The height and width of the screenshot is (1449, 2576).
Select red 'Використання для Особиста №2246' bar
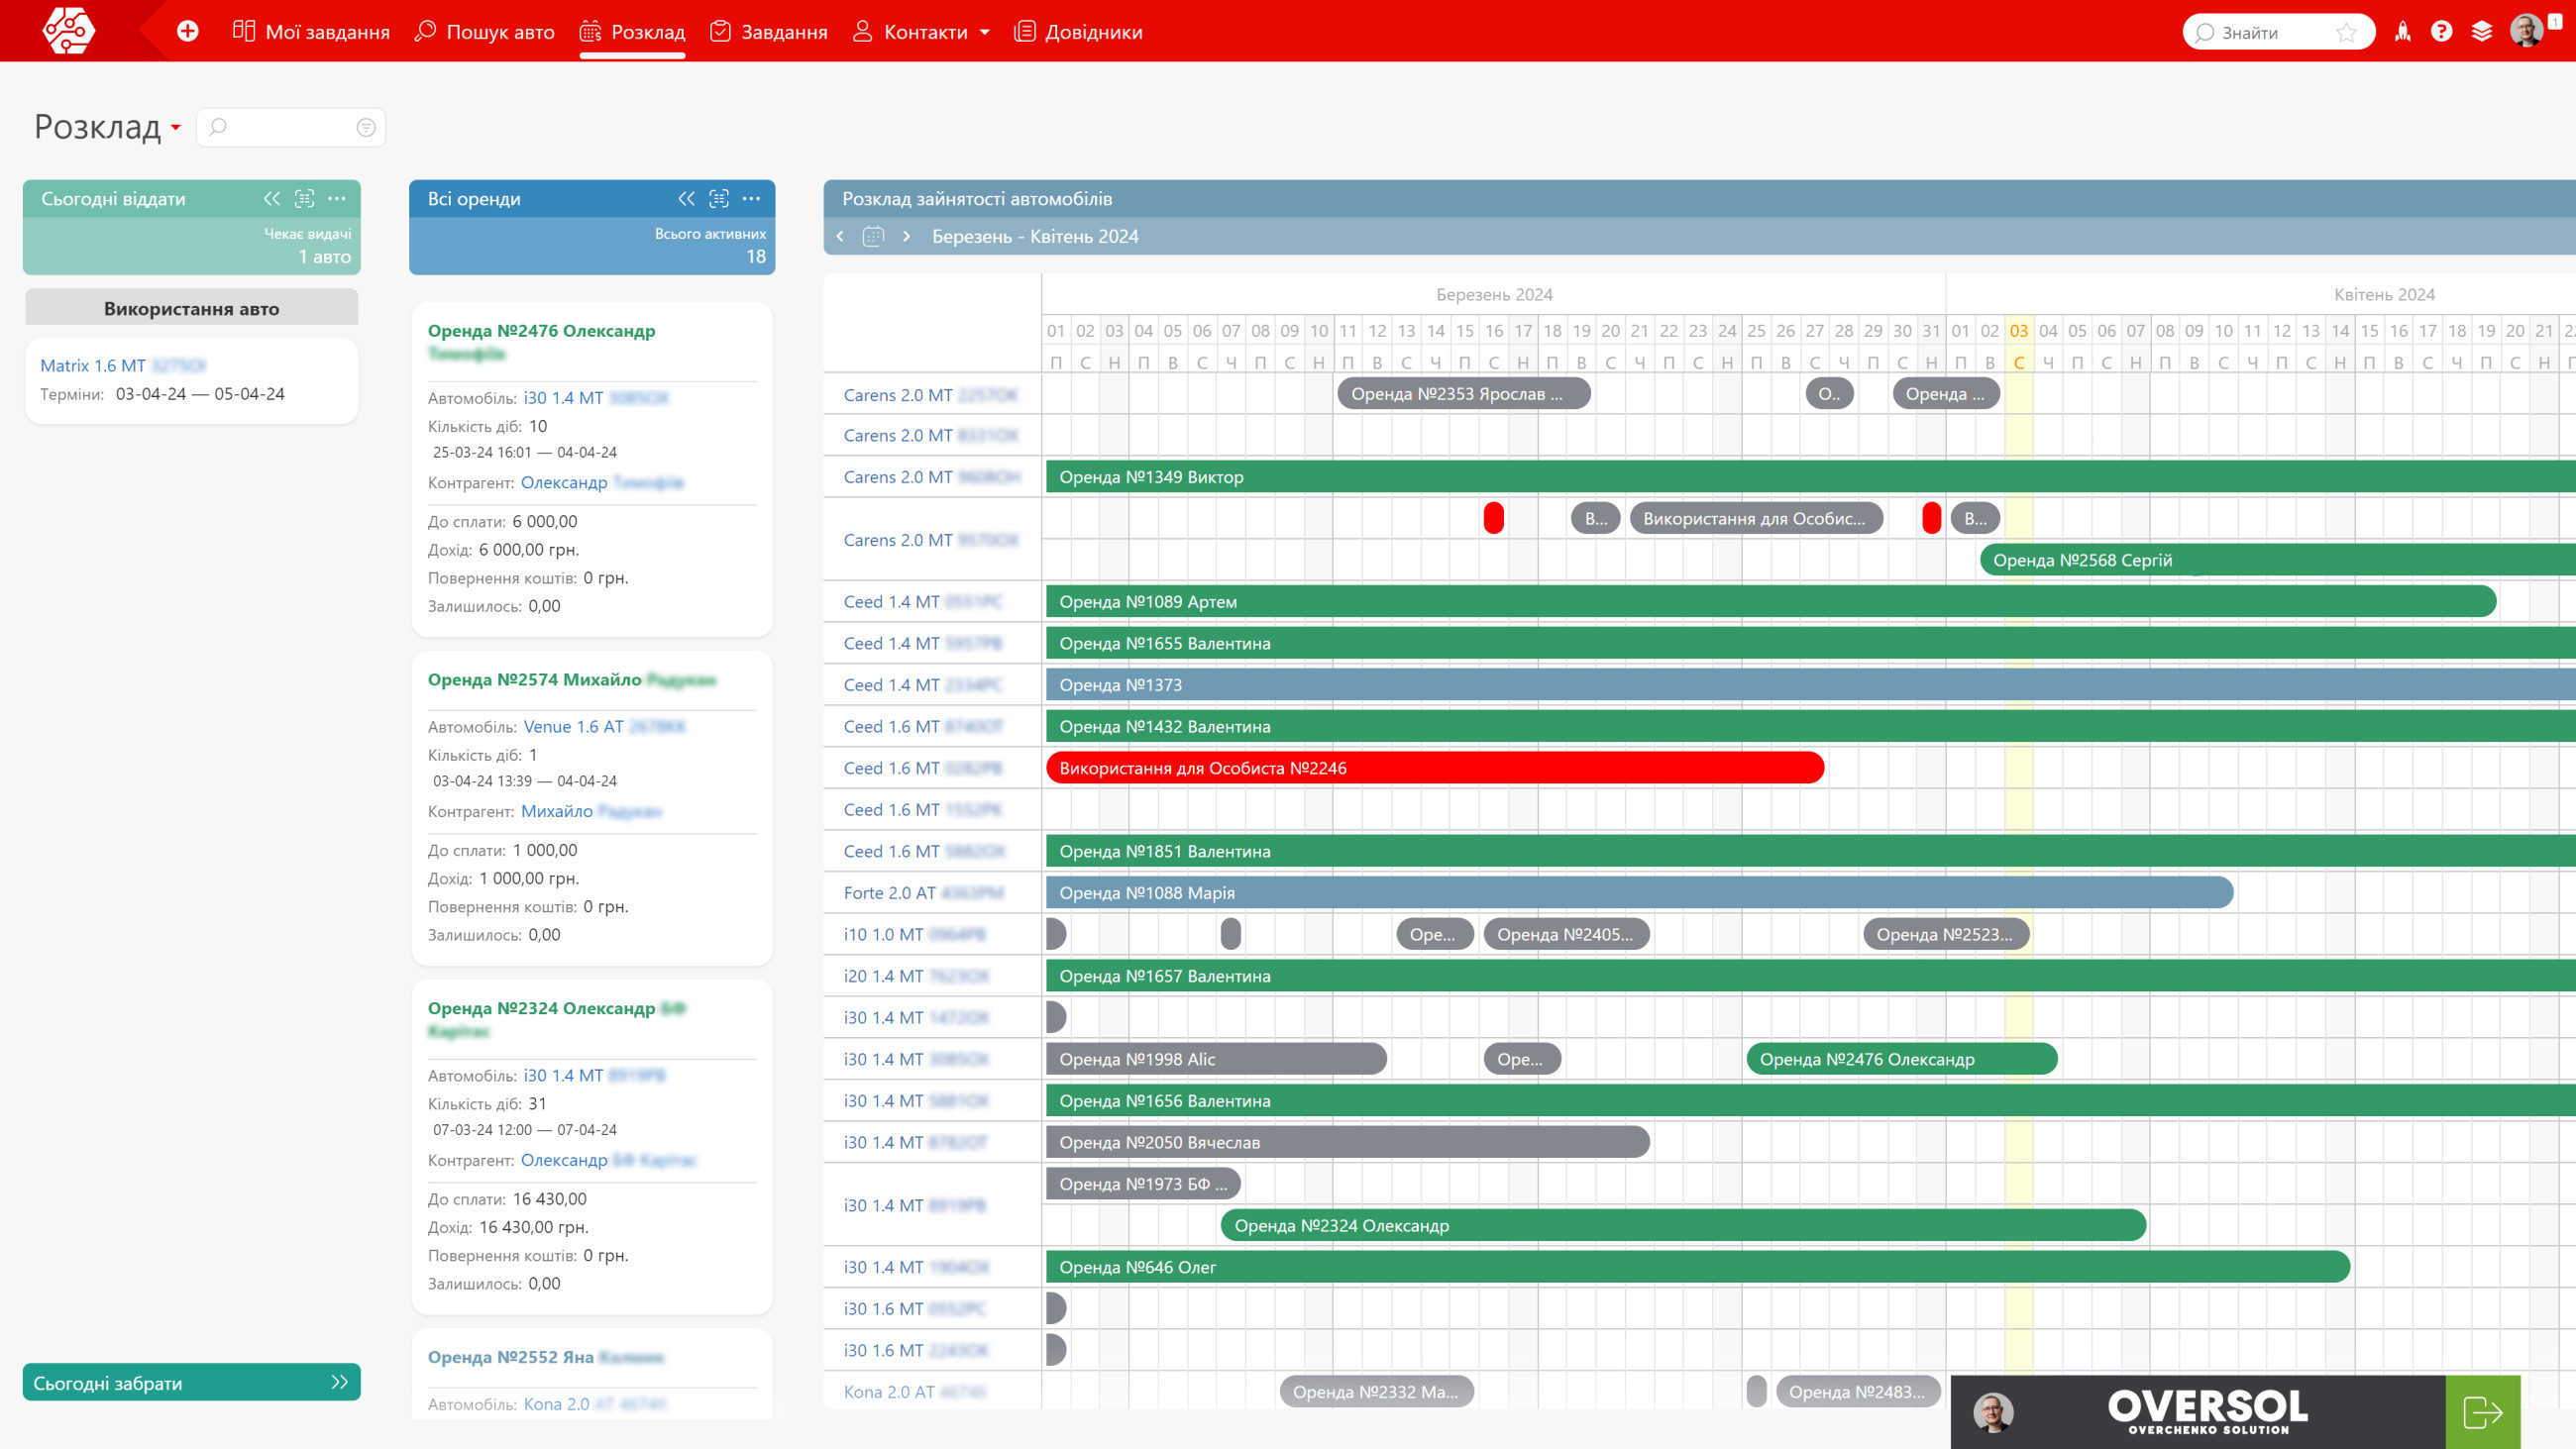1435,768
